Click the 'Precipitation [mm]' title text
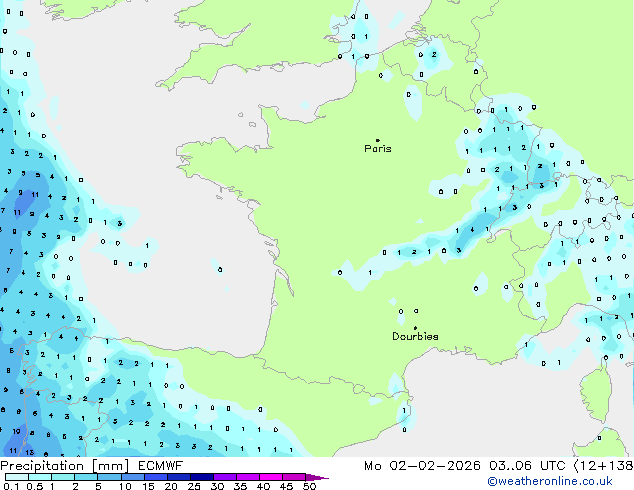This screenshot has height=490, width=634. click(65, 466)
